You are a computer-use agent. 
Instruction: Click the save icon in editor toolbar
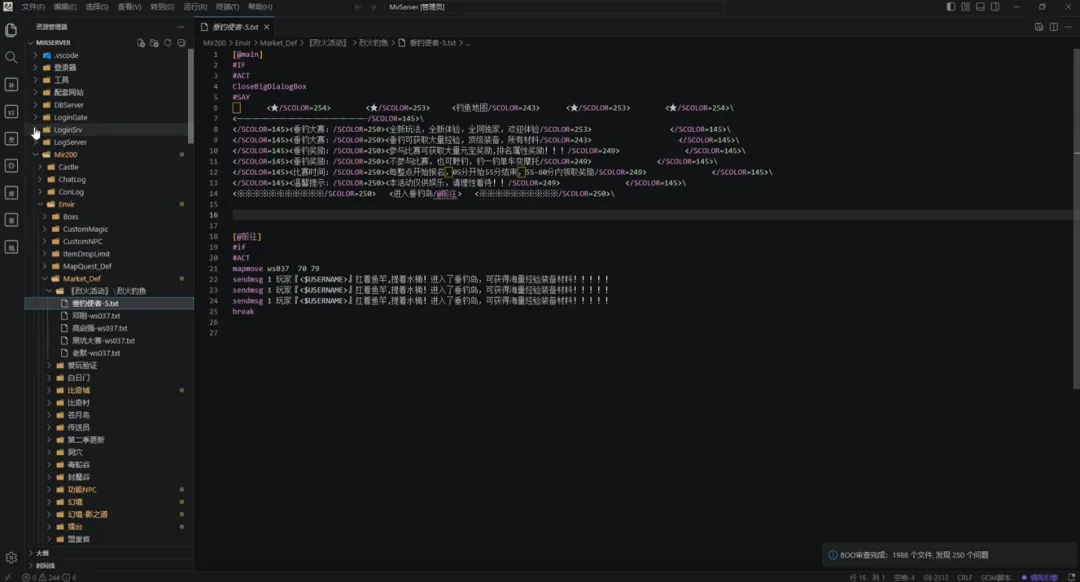1039,27
